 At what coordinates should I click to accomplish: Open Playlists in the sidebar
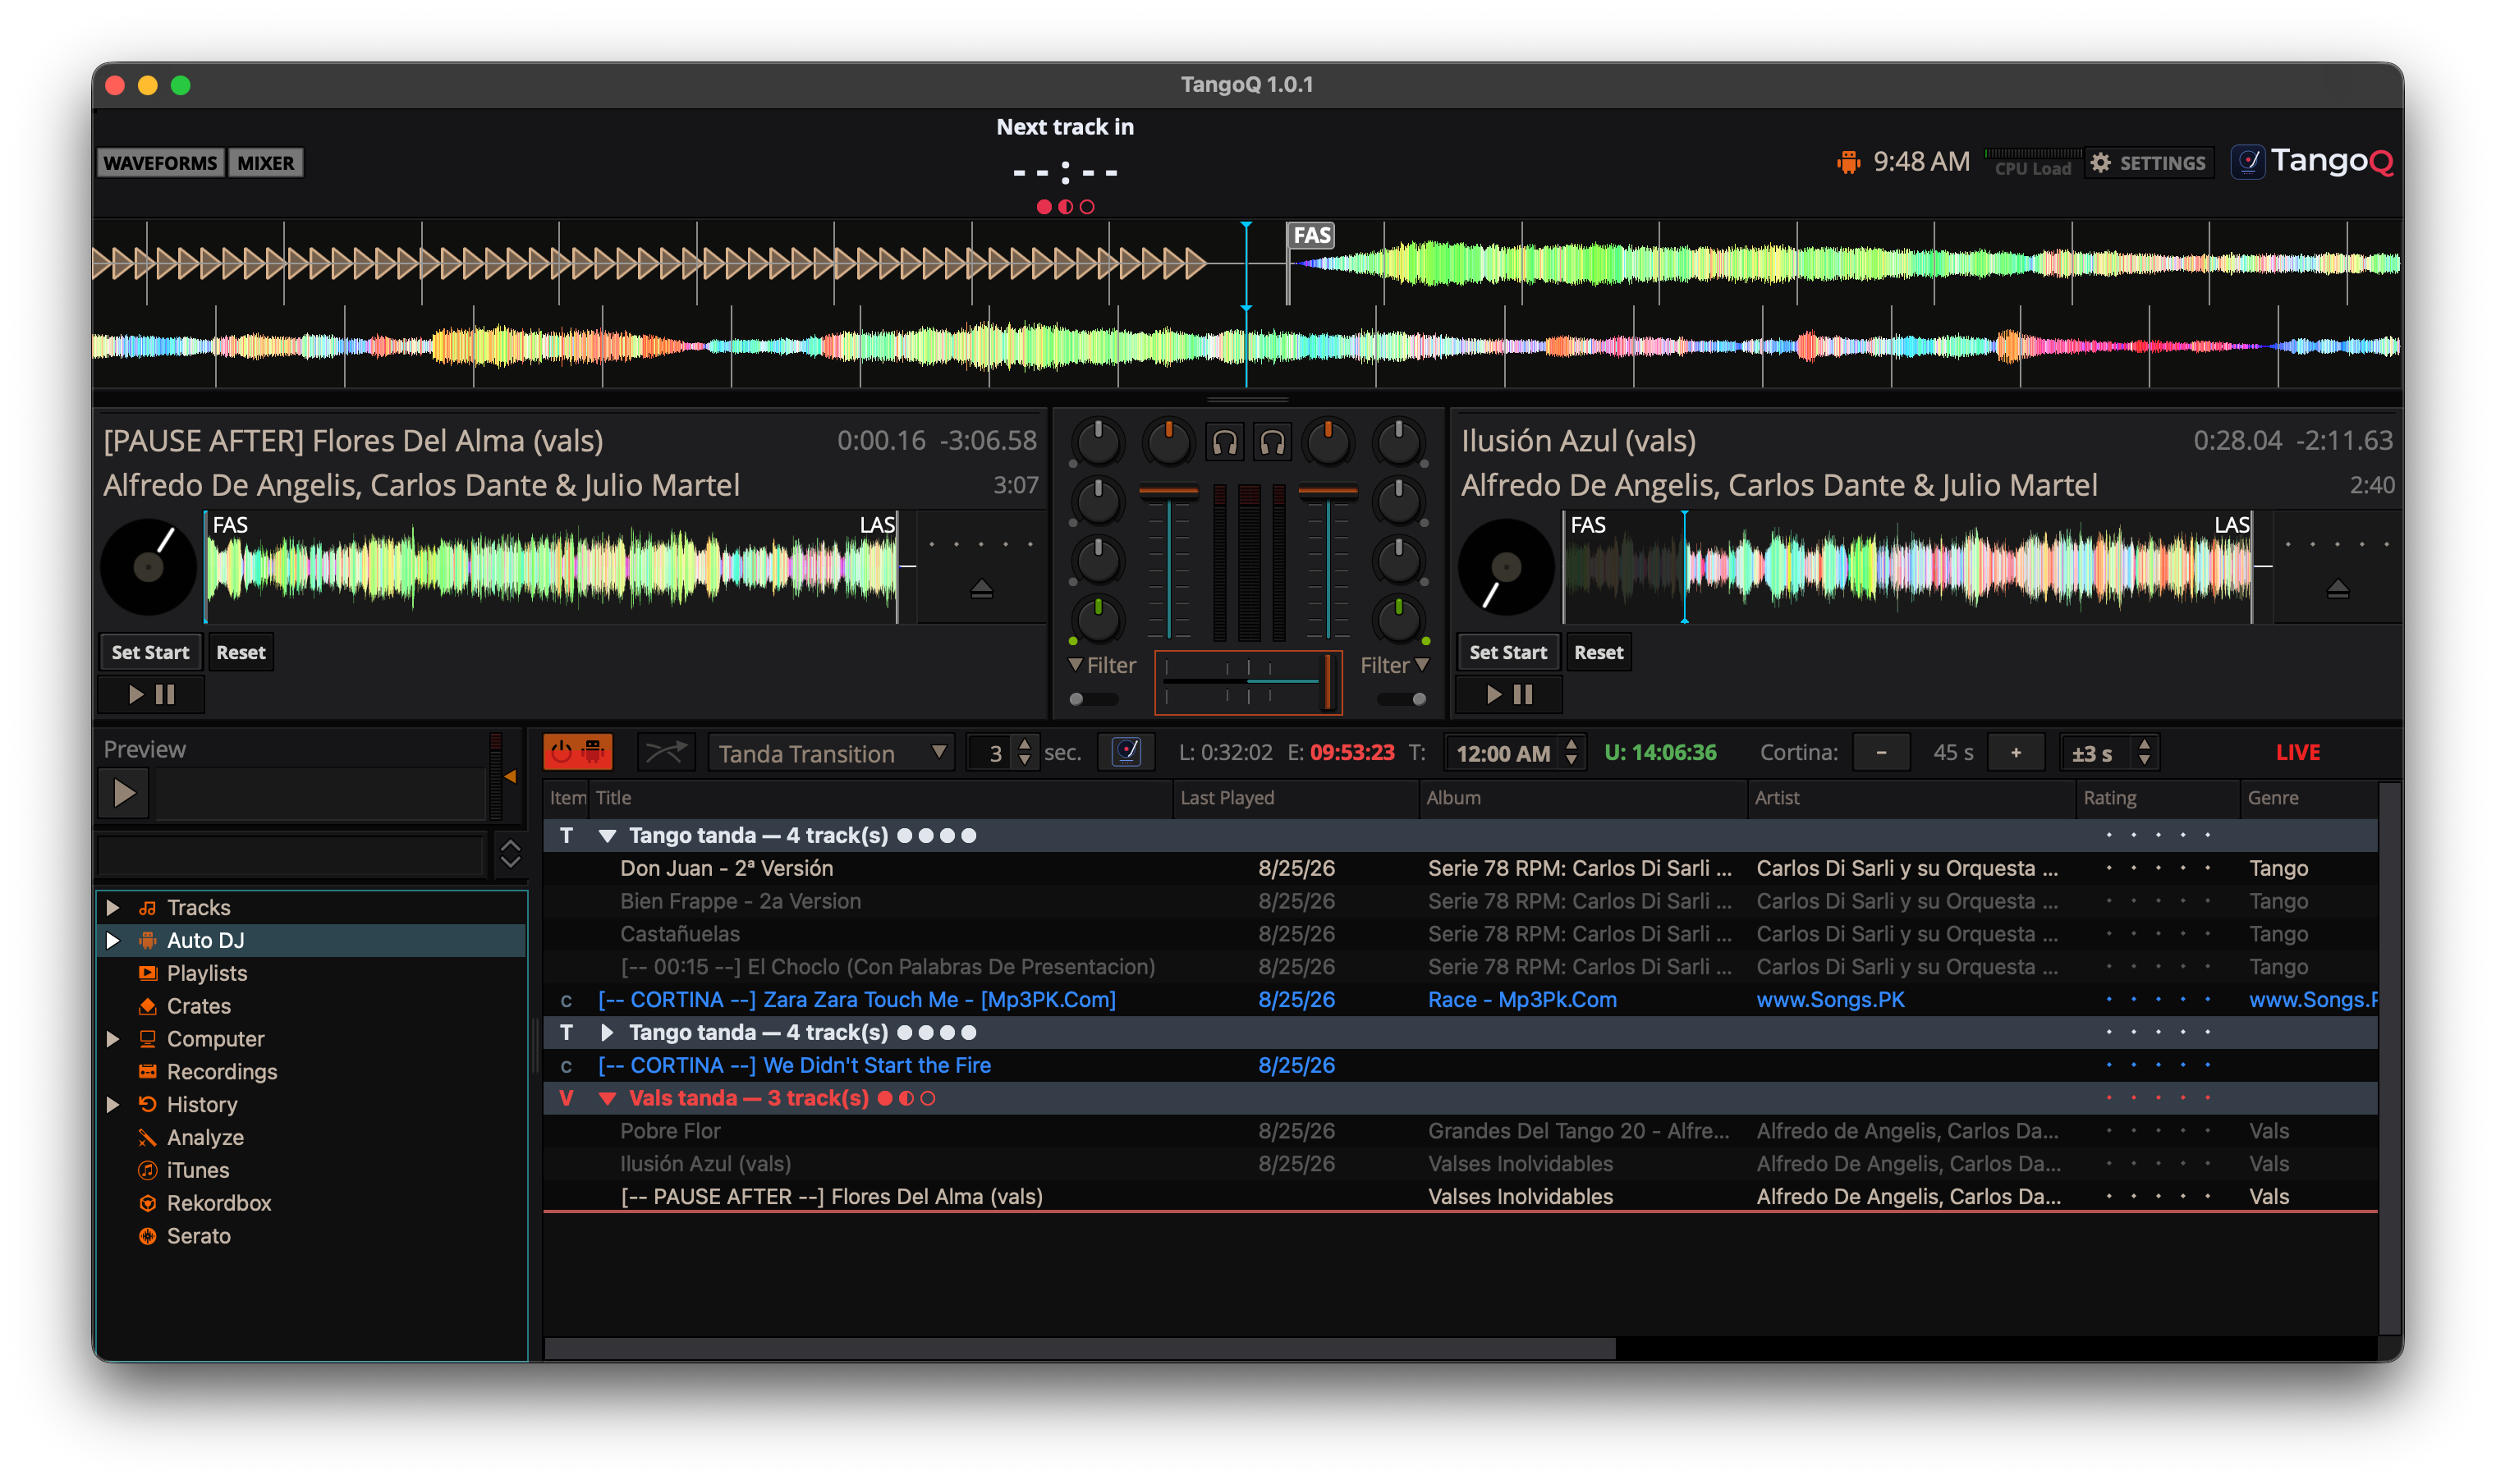tap(206, 973)
